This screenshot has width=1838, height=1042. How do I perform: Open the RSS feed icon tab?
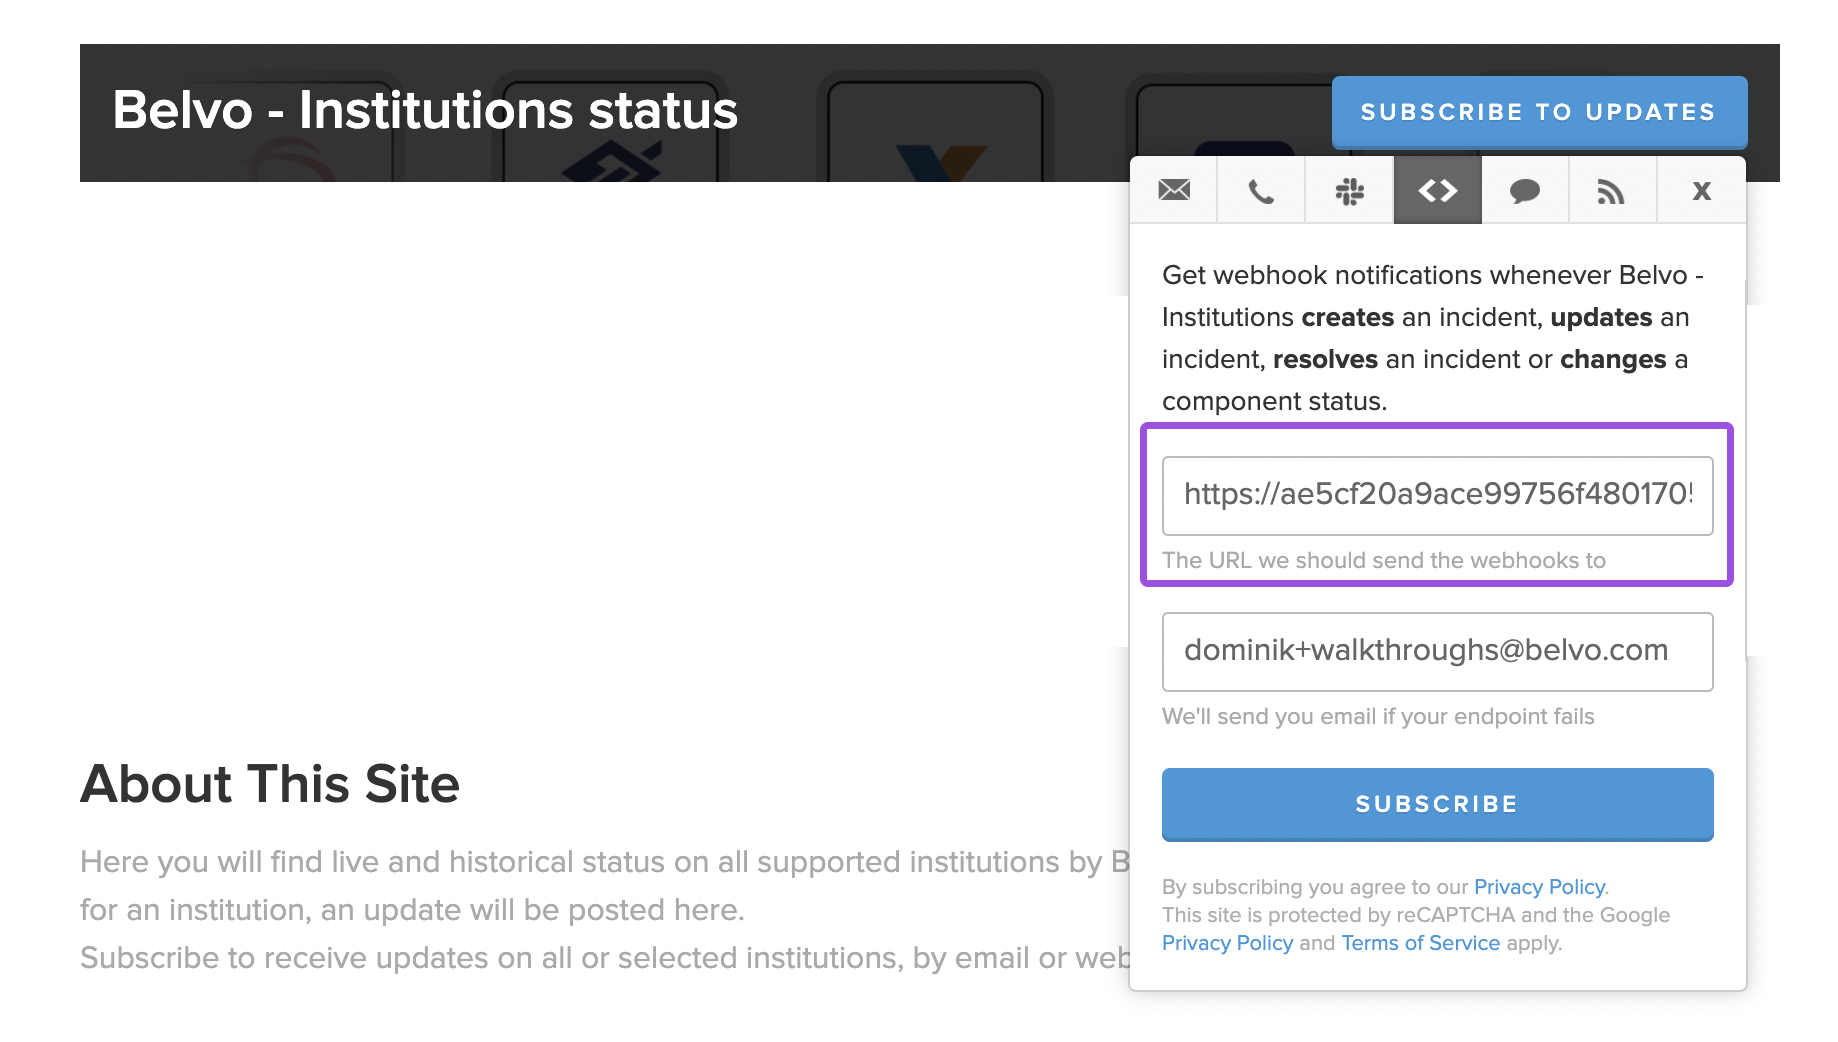pos(1613,190)
